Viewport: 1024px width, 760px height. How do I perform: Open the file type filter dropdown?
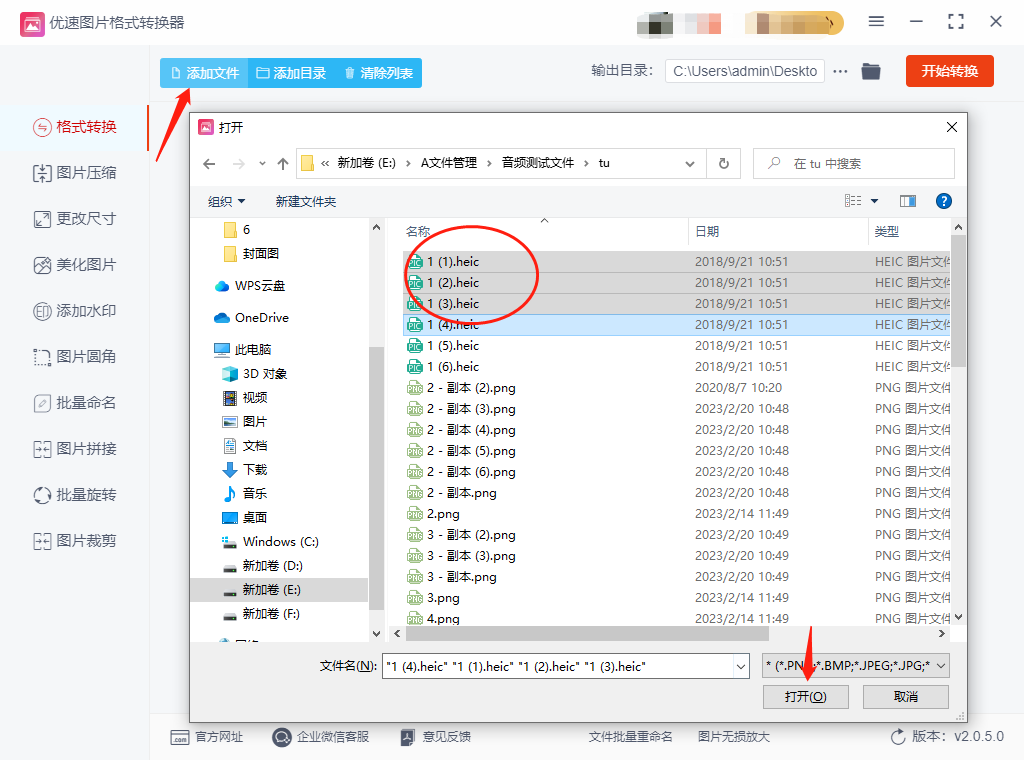click(941, 665)
